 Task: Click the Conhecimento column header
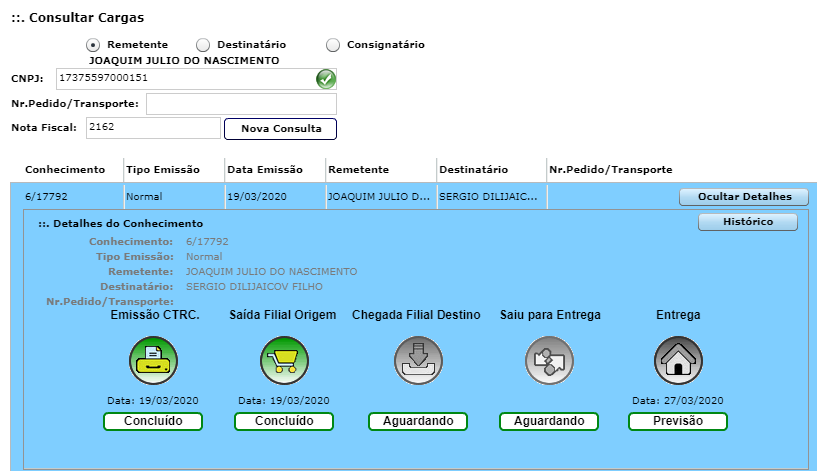pyautogui.click(x=65, y=170)
